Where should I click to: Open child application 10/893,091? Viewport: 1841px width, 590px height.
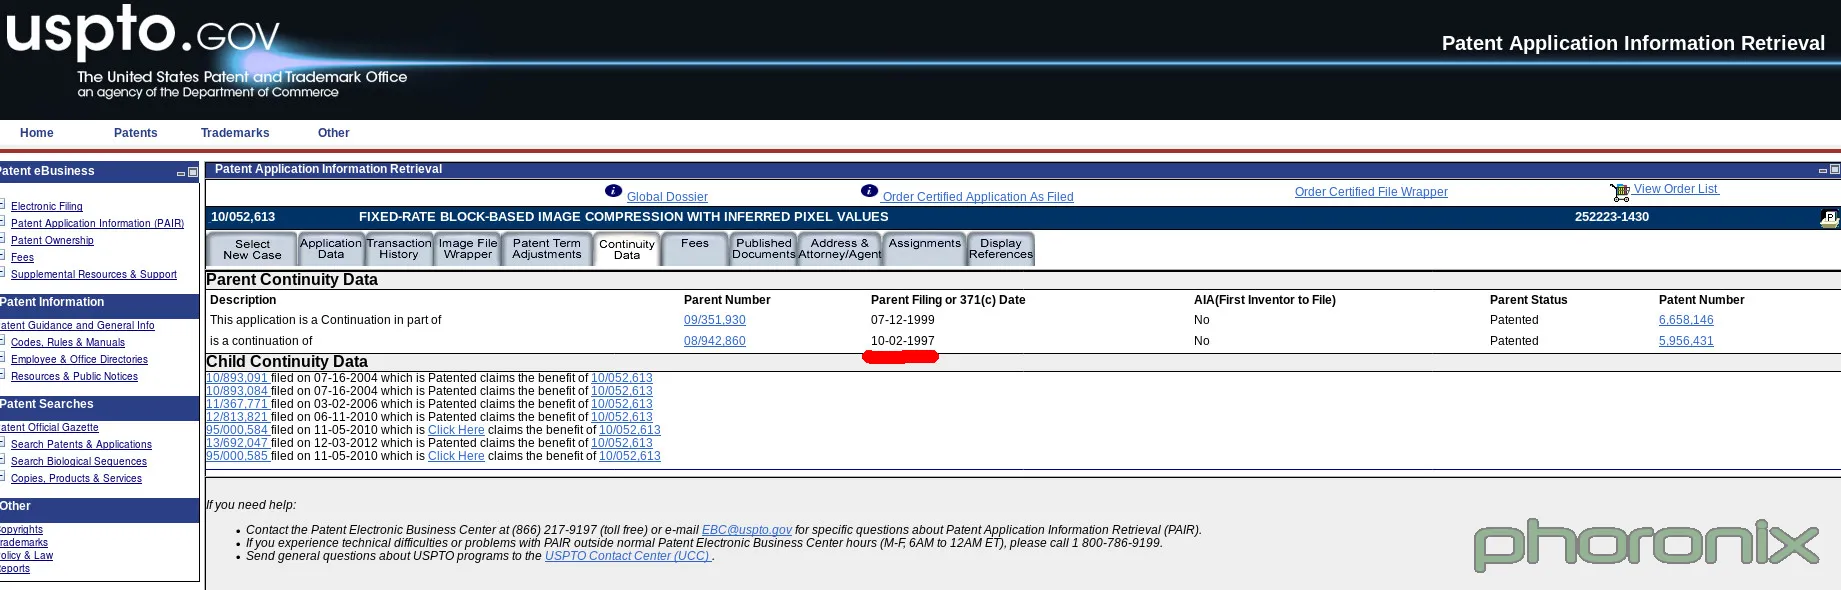[x=237, y=378]
